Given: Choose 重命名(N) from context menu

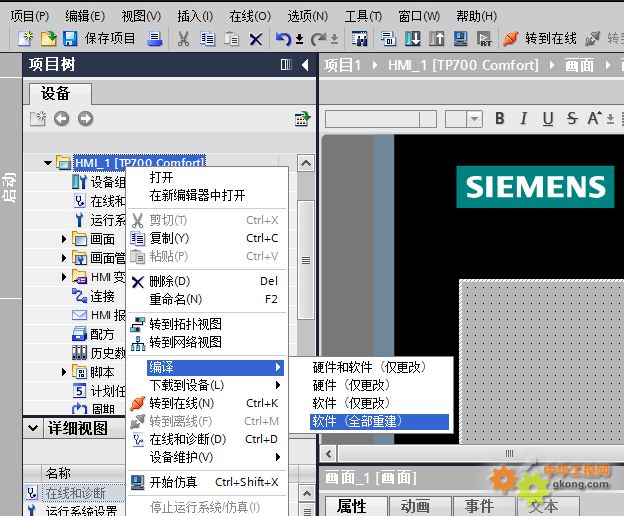Looking at the screenshot, I should (207, 299).
